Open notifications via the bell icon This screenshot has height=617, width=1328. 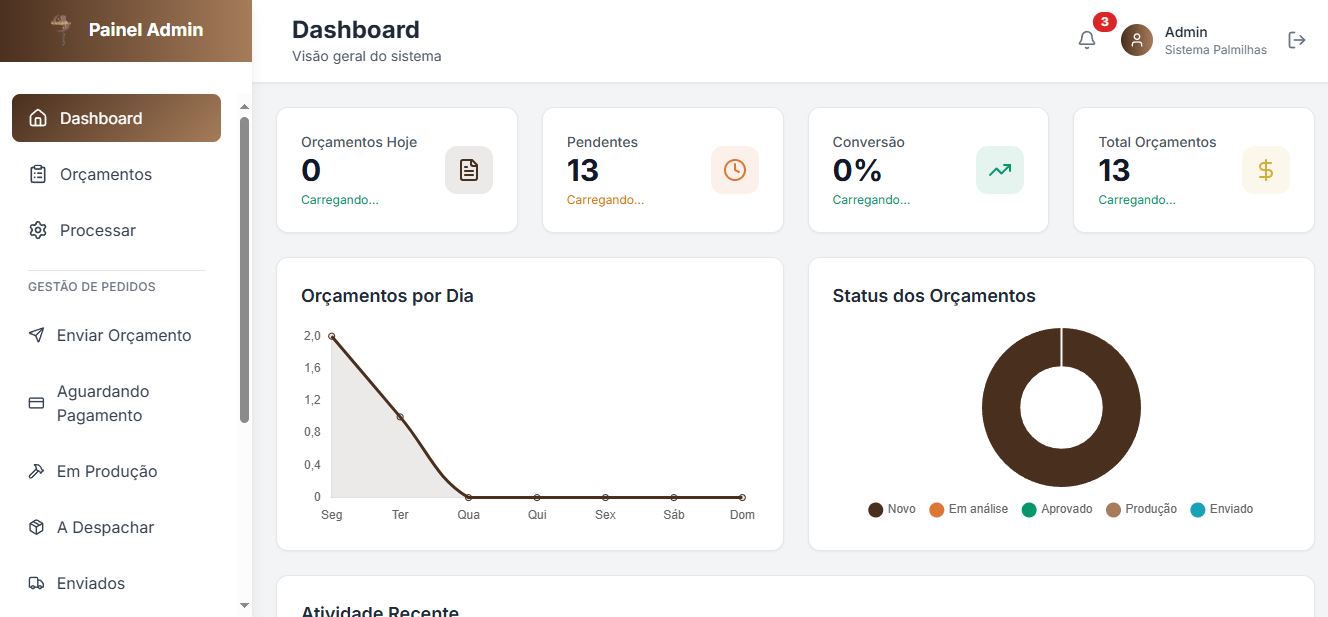tap(1086, 38)
